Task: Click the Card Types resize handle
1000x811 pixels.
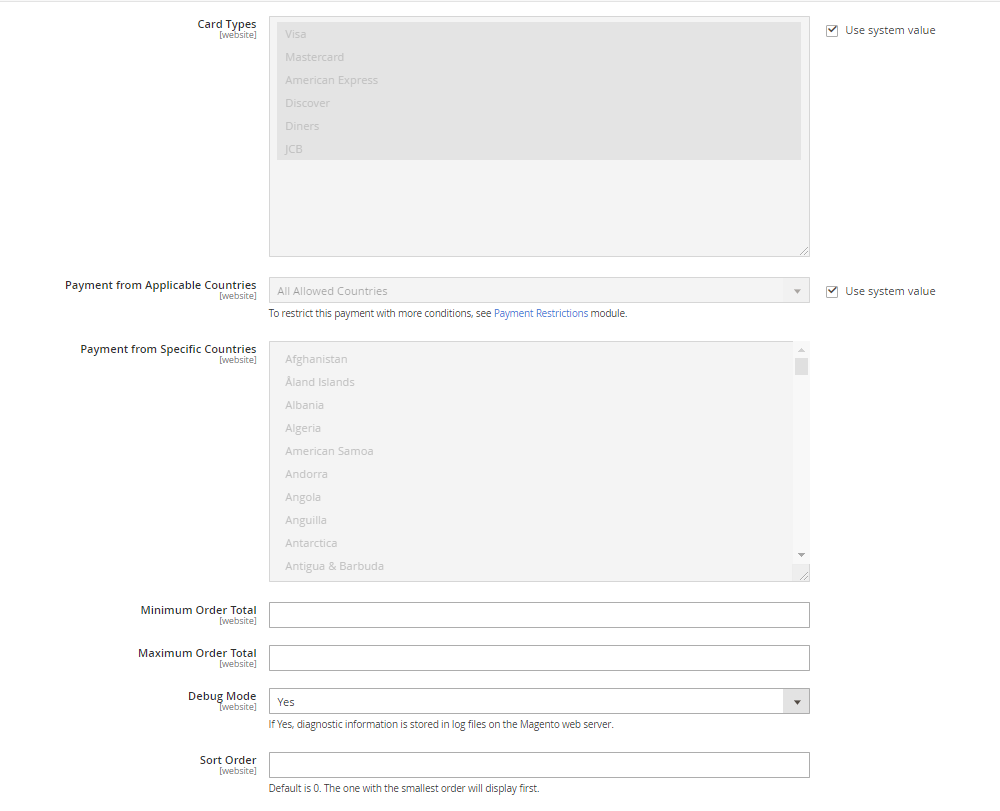Action: (x=804, y=251)
